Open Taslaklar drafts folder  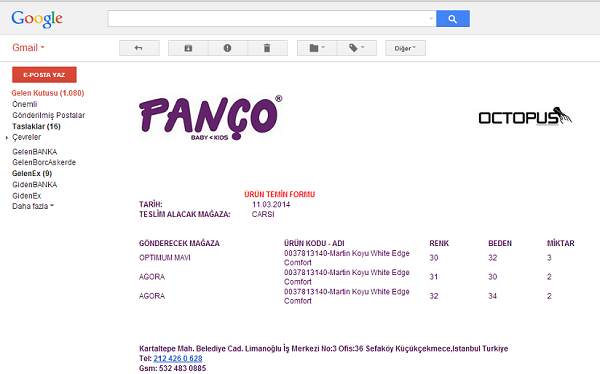tap(36, 126)
